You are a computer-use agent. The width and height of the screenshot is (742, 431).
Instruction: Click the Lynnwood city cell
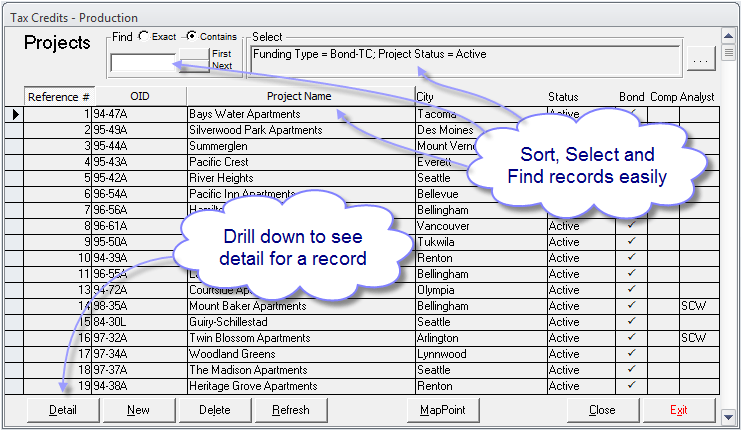pyautogui.click(x=481, y=354)
